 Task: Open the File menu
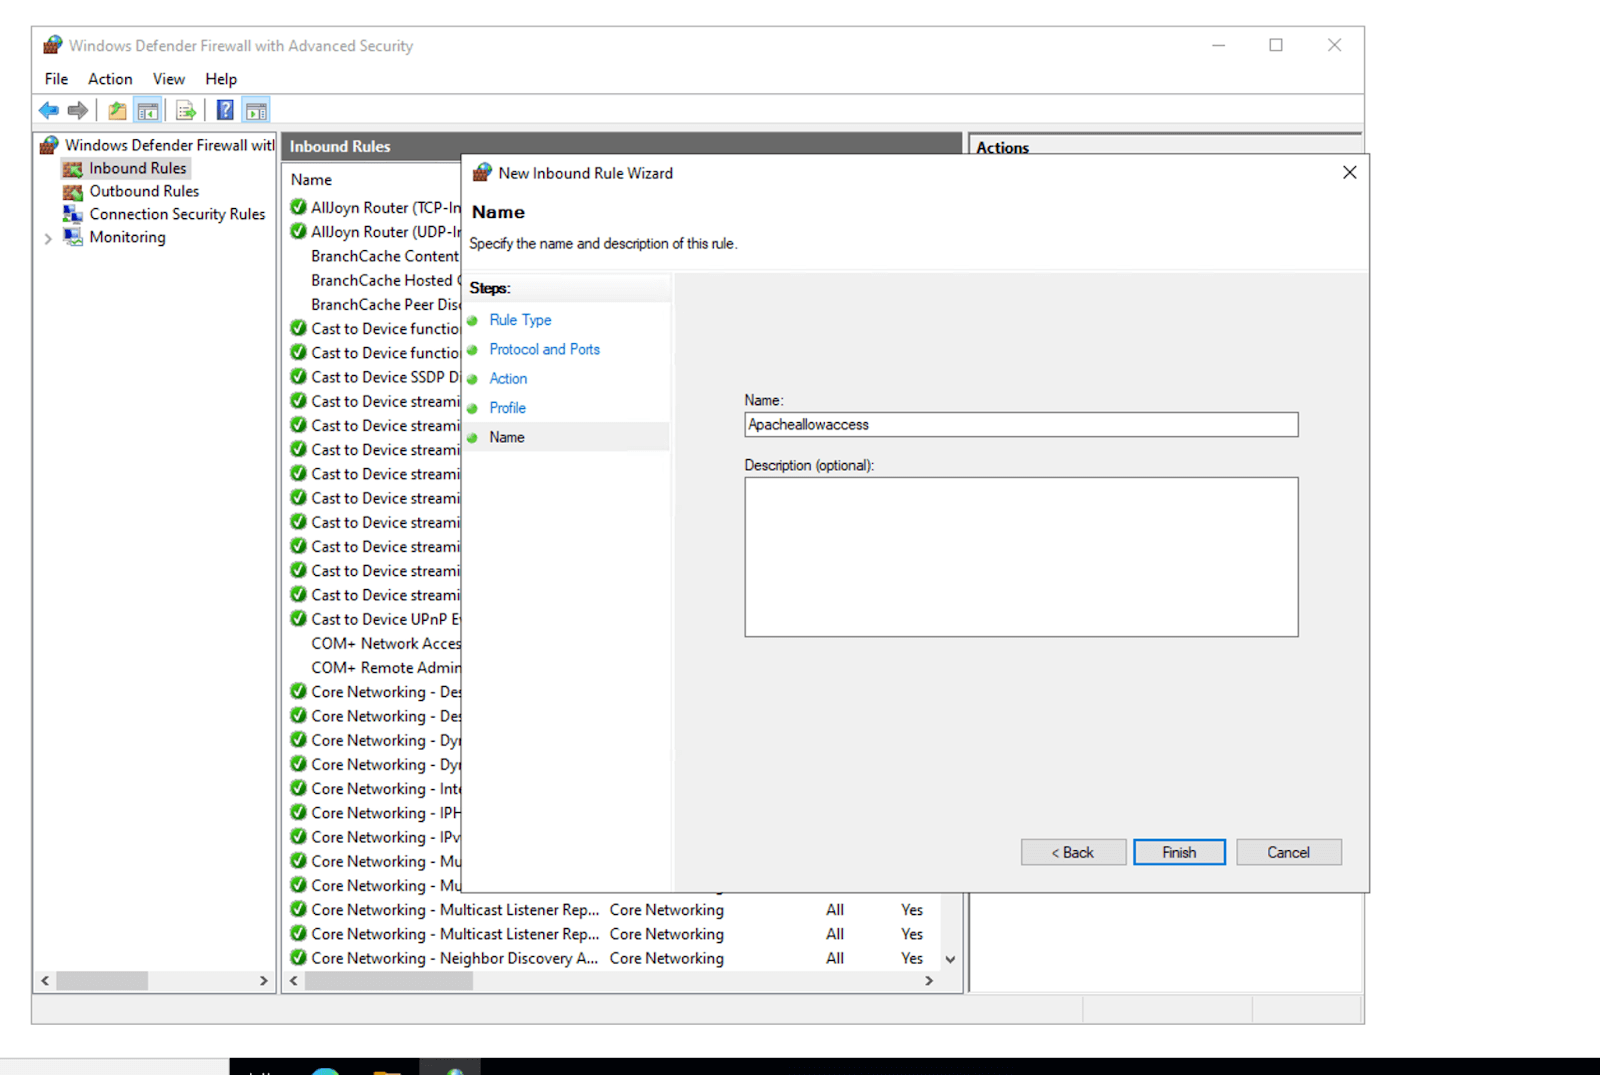pyautogui.click(x=56, y=79)
